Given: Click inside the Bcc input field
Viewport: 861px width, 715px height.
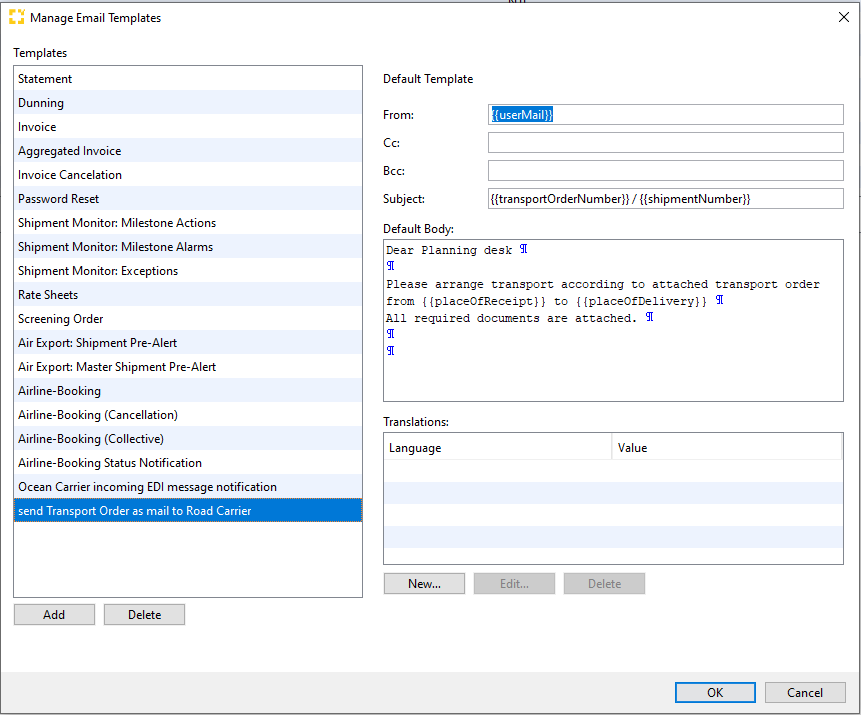Looking at the screenshot, I should coord(665,170).
